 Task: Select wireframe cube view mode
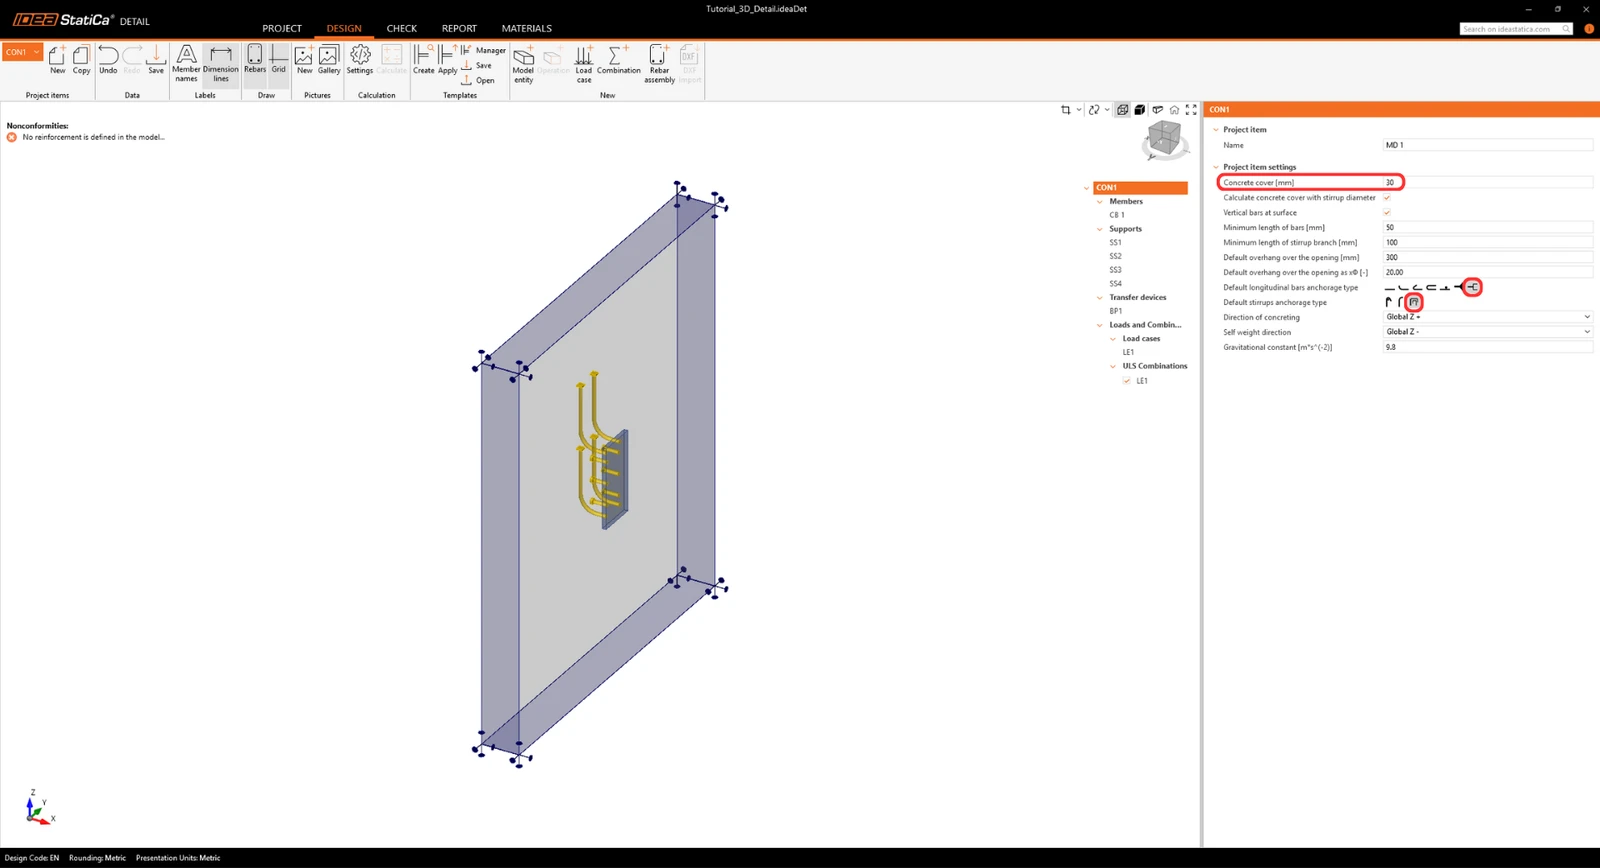point(1123,110)
